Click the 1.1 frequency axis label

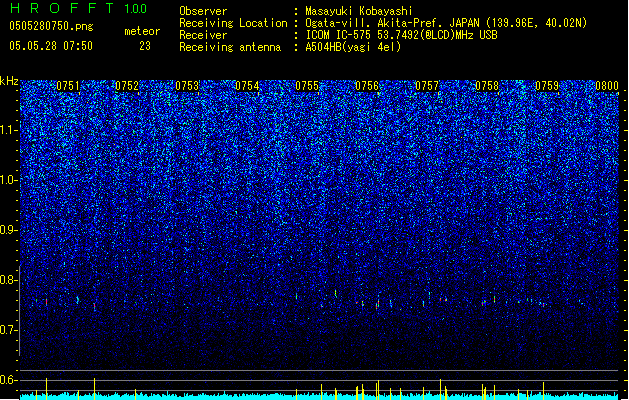(x=8, y=130)
